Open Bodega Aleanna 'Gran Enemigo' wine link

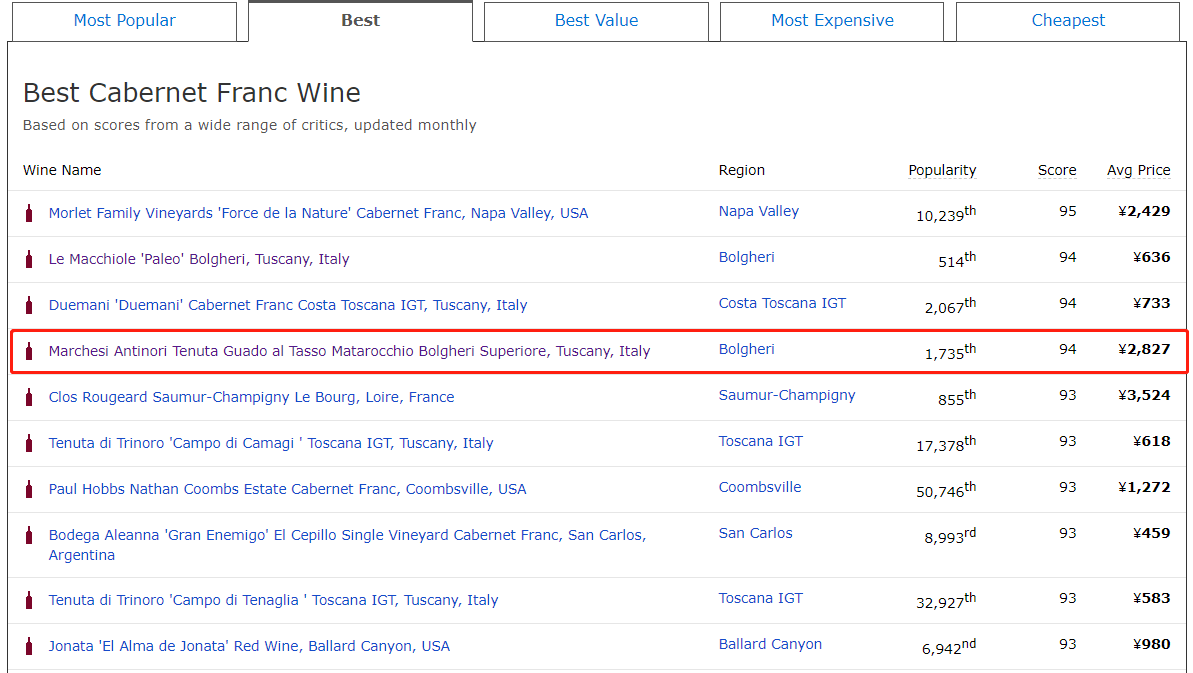348,544
